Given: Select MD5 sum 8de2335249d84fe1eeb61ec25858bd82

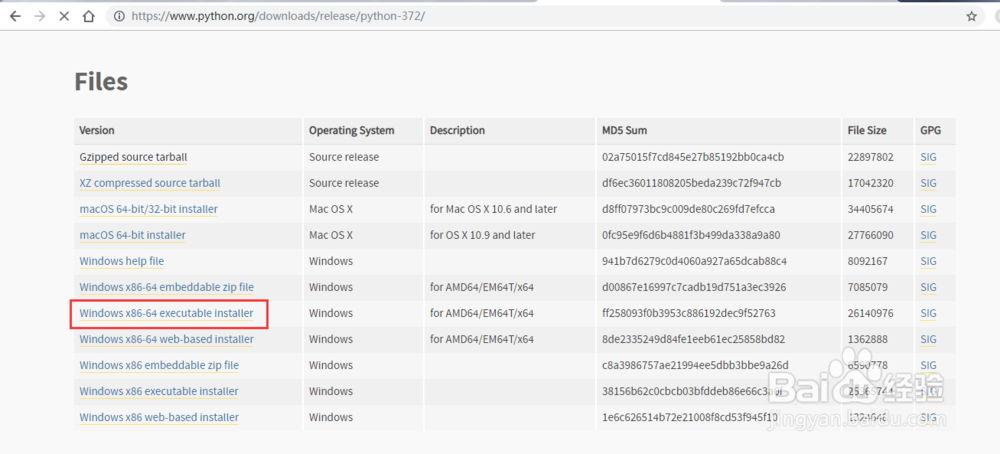Looking at the screenshot, I should [693, 339].
